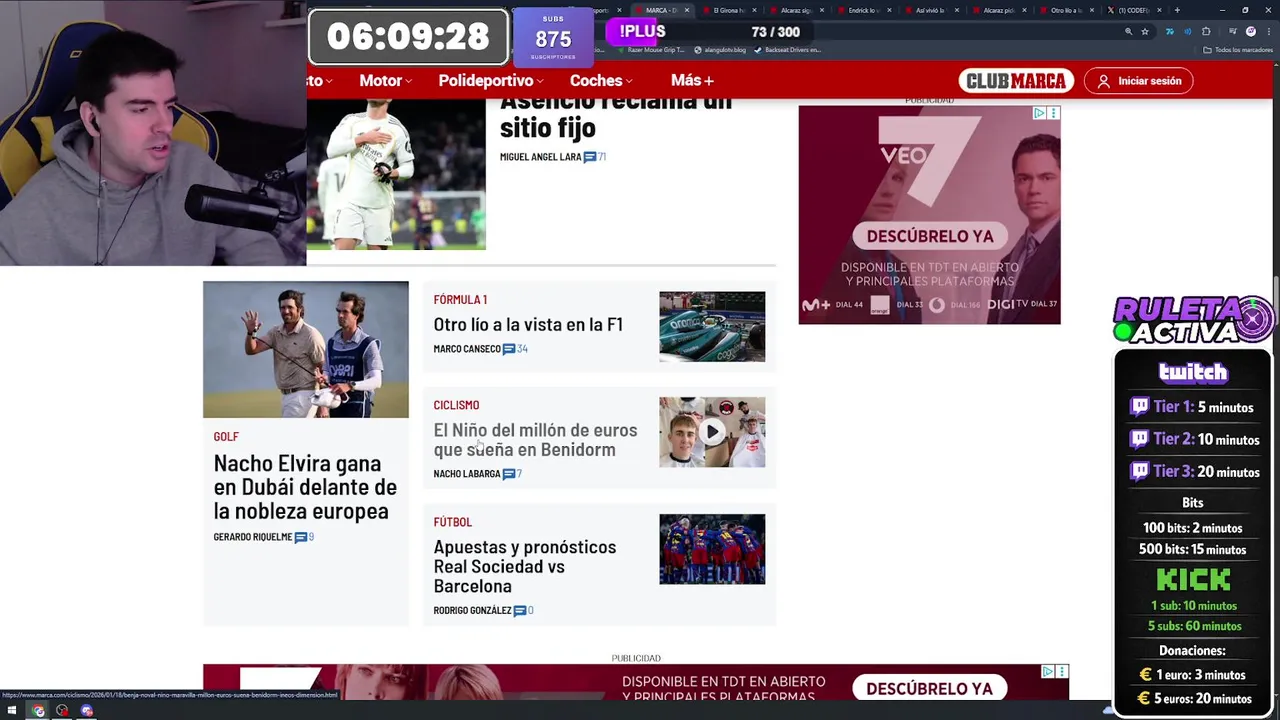
Task: Click the browser zoom magnifier icon
Action: pyautogui.click(x=1128, y=32)
